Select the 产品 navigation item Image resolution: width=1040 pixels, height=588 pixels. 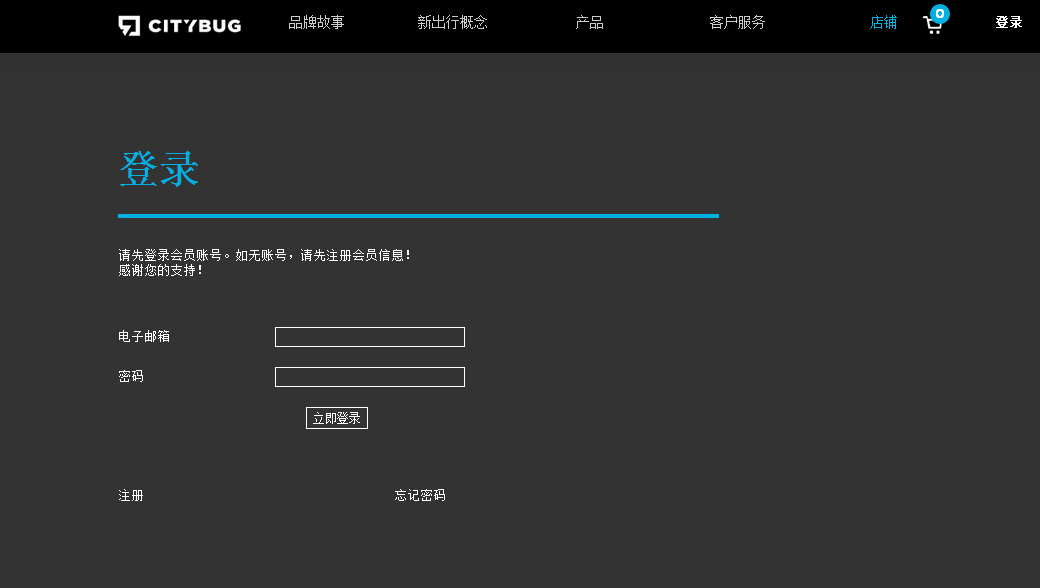pyautogui.click(x=589, y=23)
